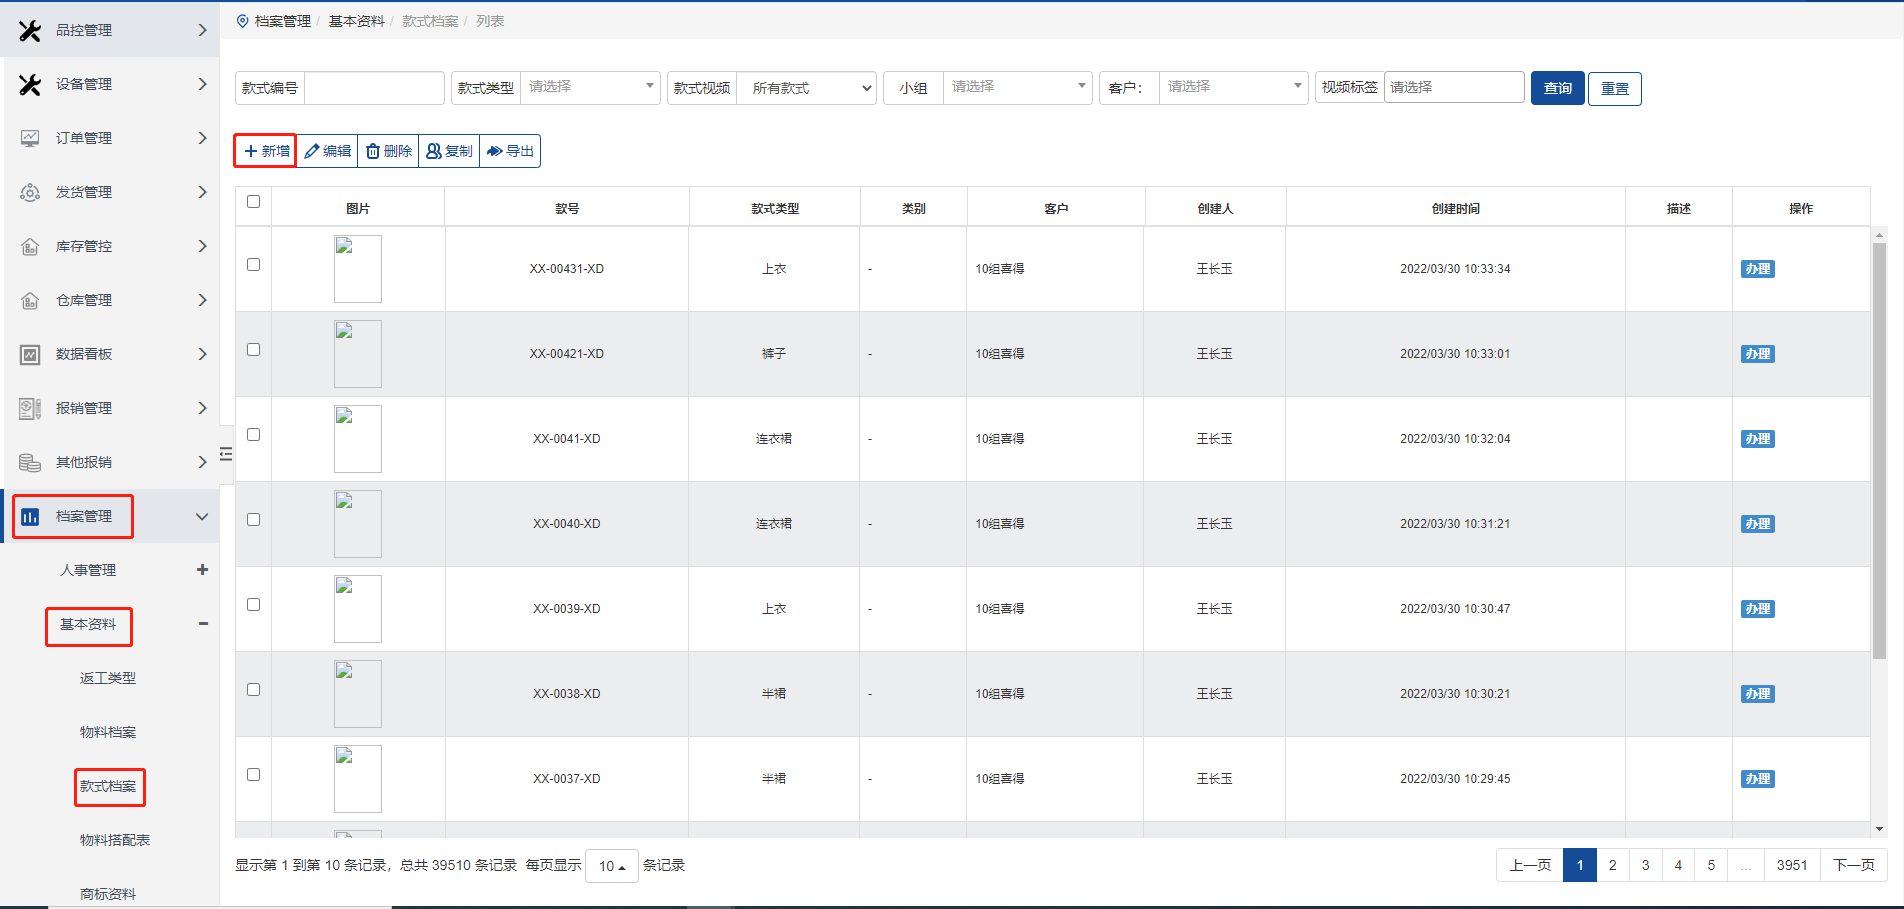Open the per-page record count dropdown

(x=611, y=866)
